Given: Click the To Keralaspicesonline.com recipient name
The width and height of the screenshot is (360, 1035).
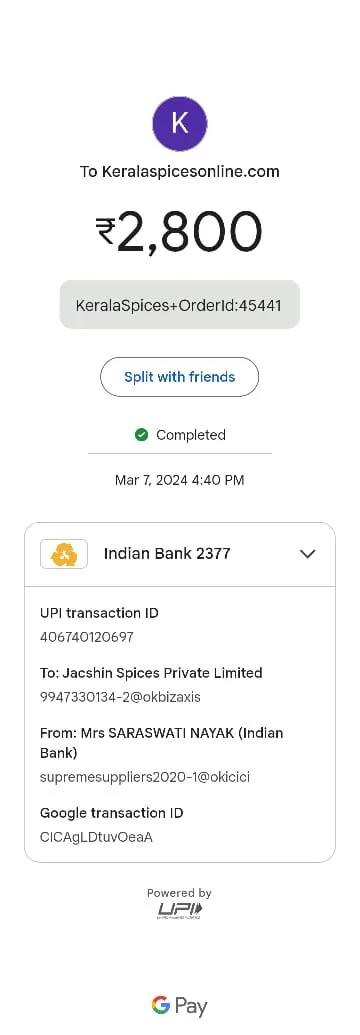Looking at the screenshot, I should [180, 172].
